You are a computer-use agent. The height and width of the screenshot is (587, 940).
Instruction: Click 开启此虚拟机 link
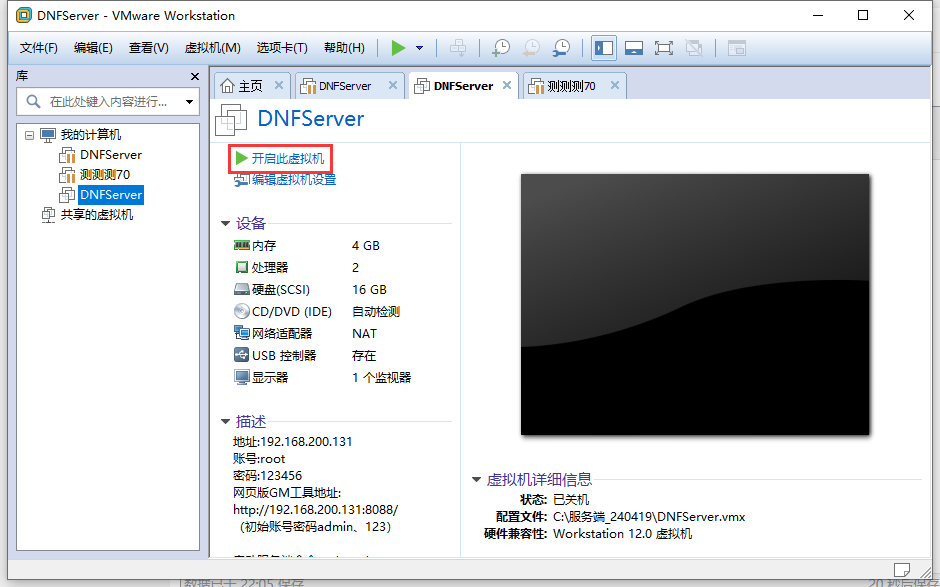pos(287,158)
